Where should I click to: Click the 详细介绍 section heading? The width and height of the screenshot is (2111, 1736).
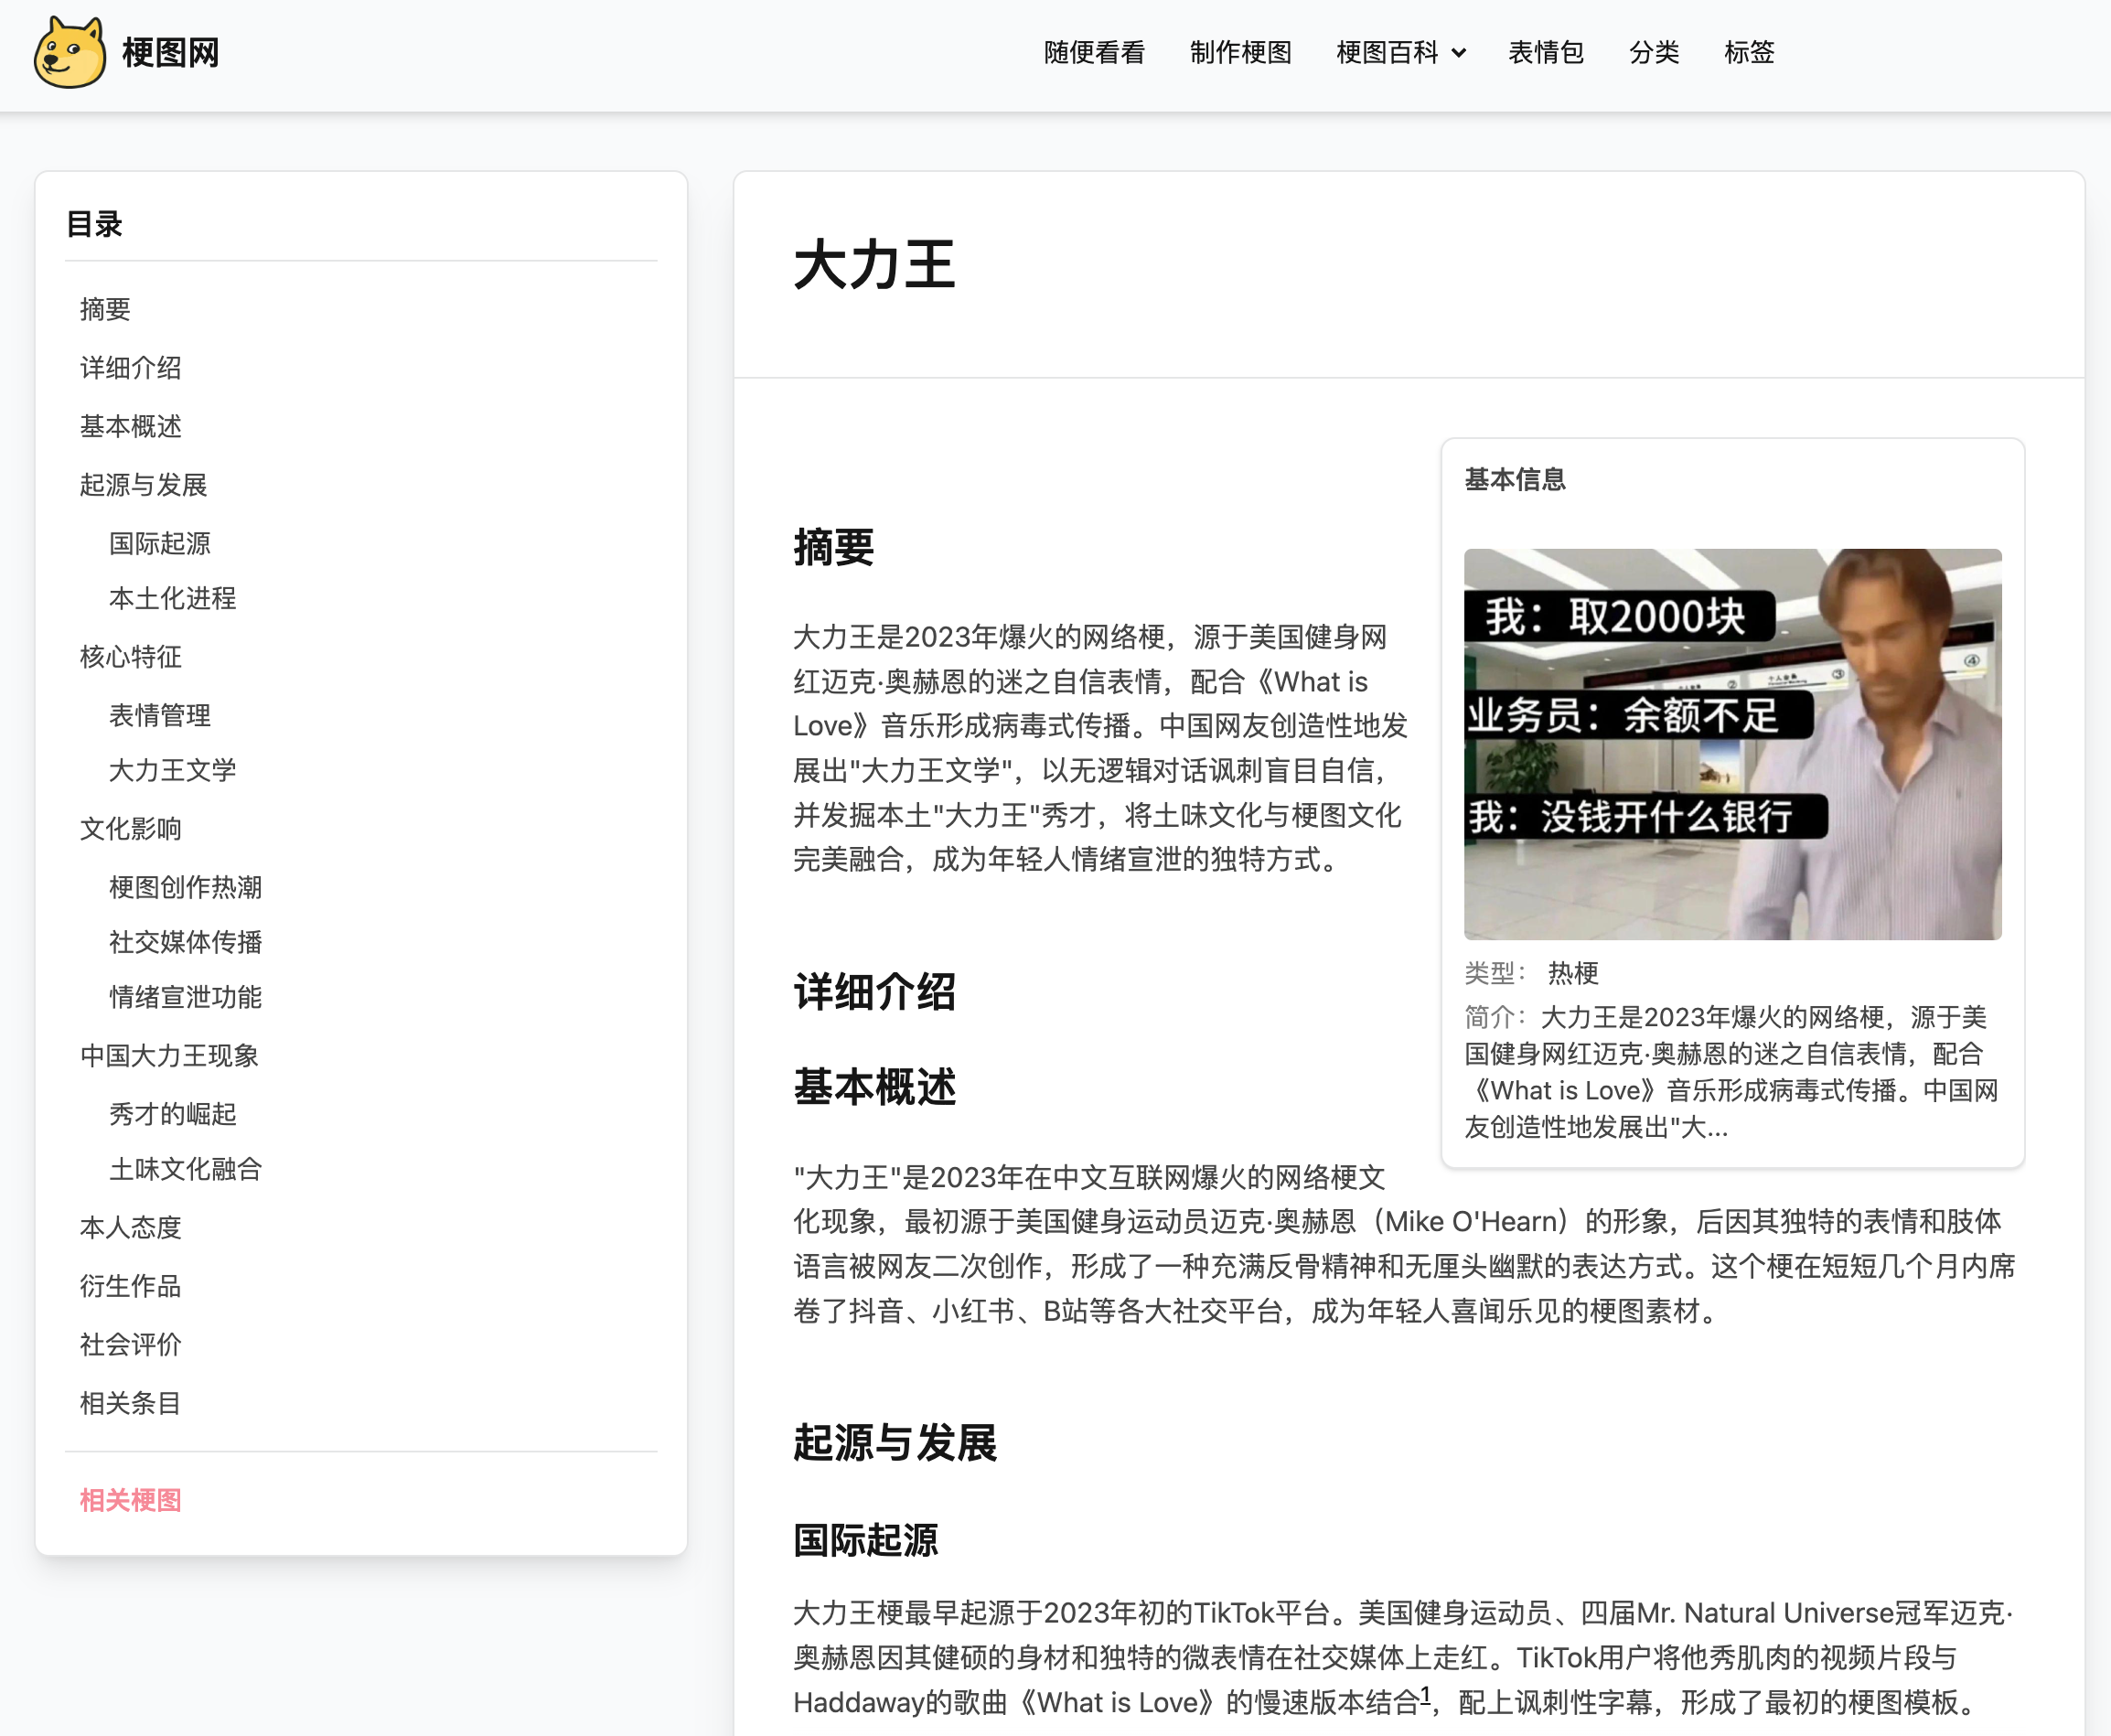875,993
